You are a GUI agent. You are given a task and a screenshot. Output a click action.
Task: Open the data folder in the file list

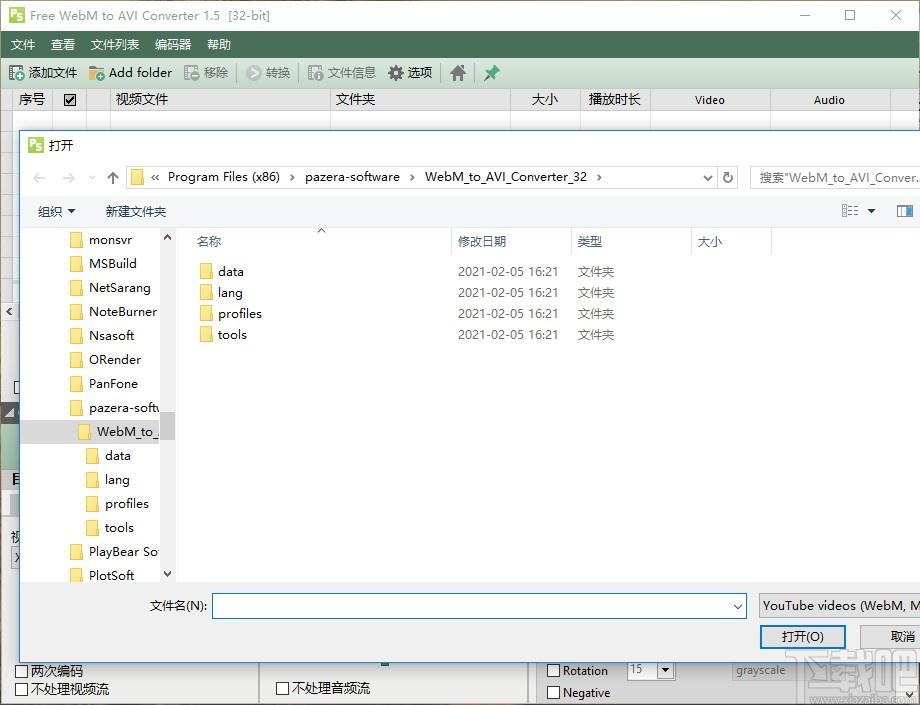pyautogui.click(x=231, y=272)
